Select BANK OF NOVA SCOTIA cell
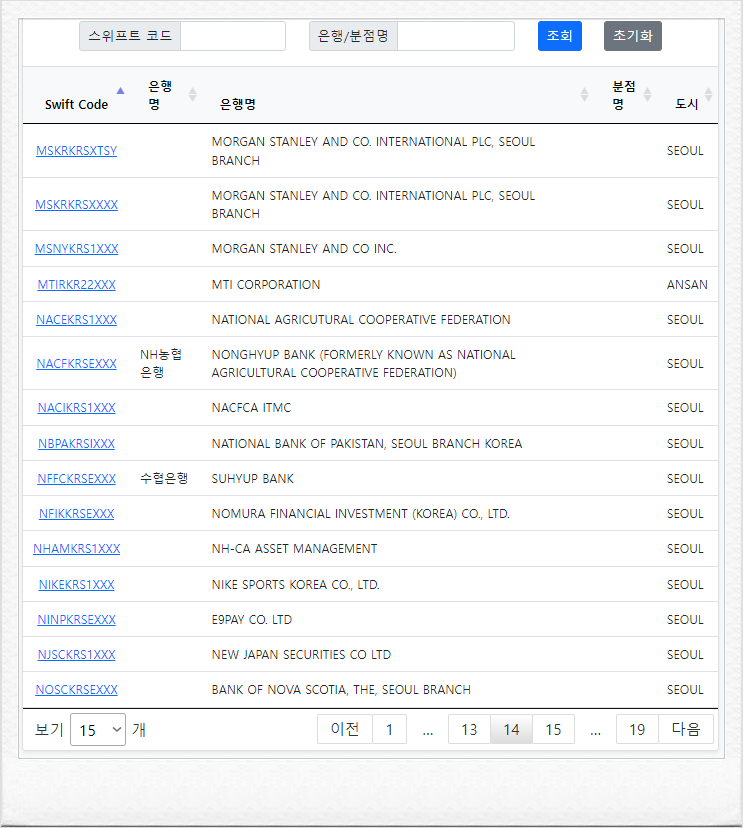 click(341, 690)
